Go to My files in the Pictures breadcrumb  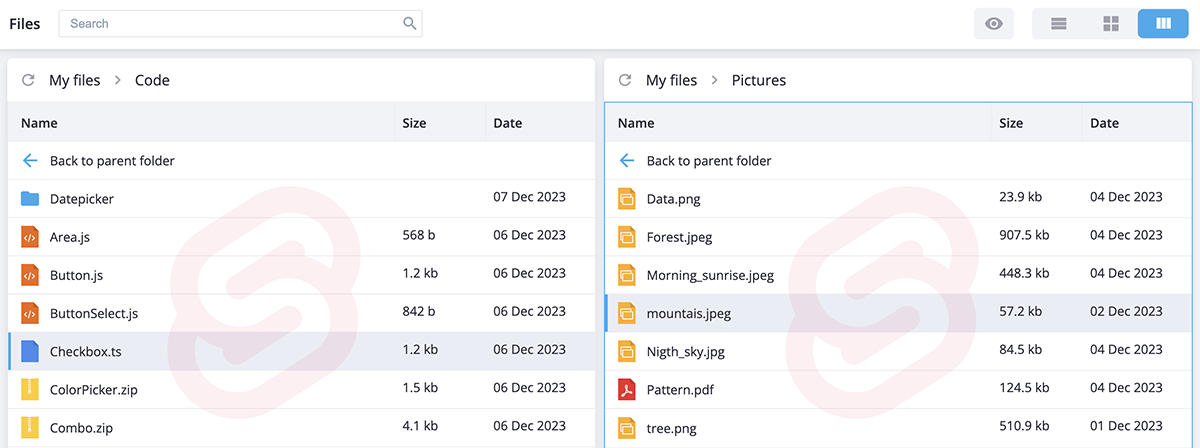(x=672, y=80)
